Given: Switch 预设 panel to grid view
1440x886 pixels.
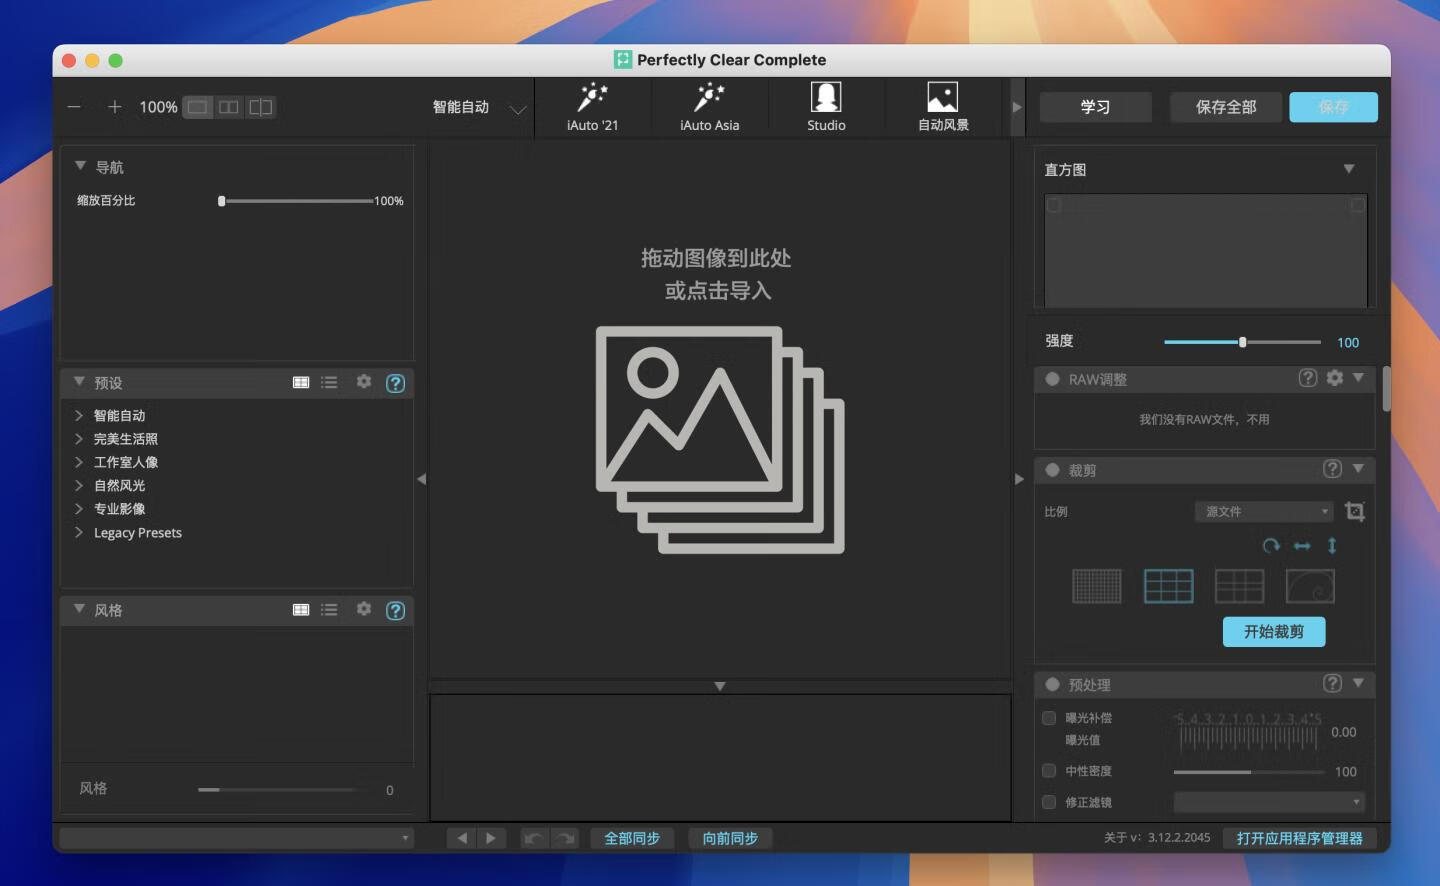Looking at the screenshot, I should pyautogui.click(x=301, y=383).
